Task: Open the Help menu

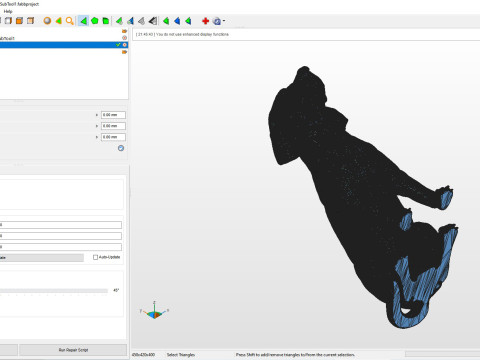Action: click(x=8, y=11)
